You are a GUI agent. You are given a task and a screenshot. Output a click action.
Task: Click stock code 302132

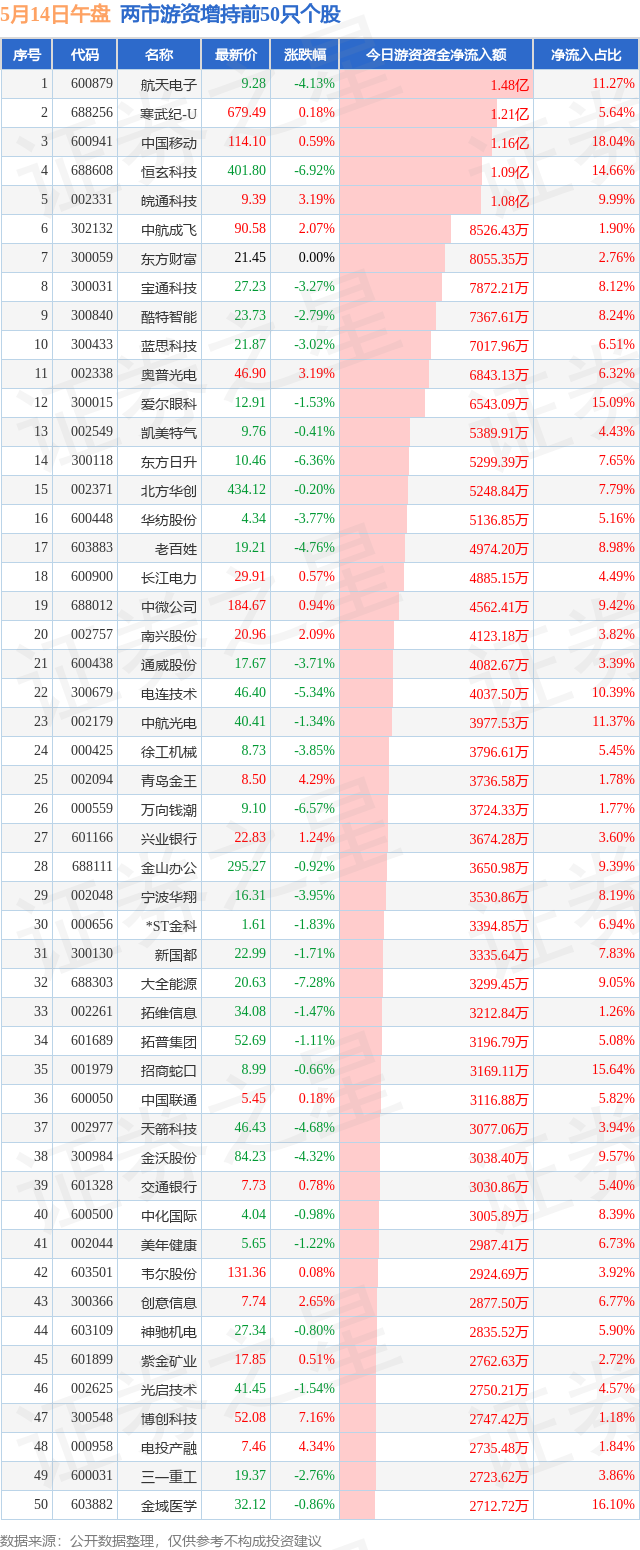click(92, 229)
